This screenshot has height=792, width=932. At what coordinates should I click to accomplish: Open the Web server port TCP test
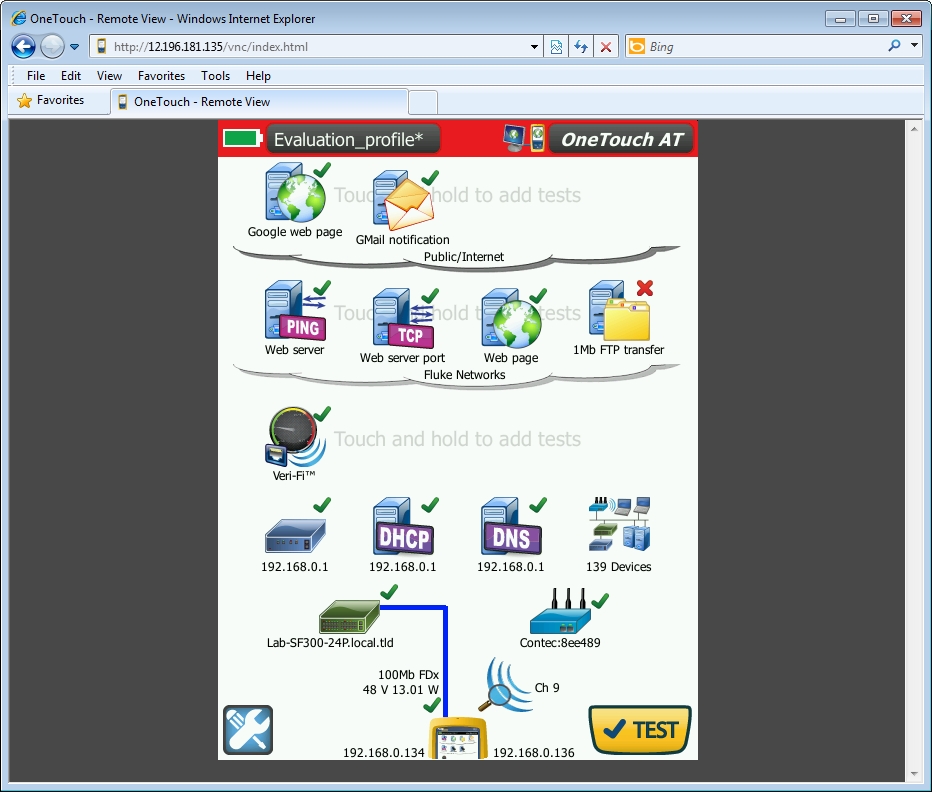click(402, 318)
